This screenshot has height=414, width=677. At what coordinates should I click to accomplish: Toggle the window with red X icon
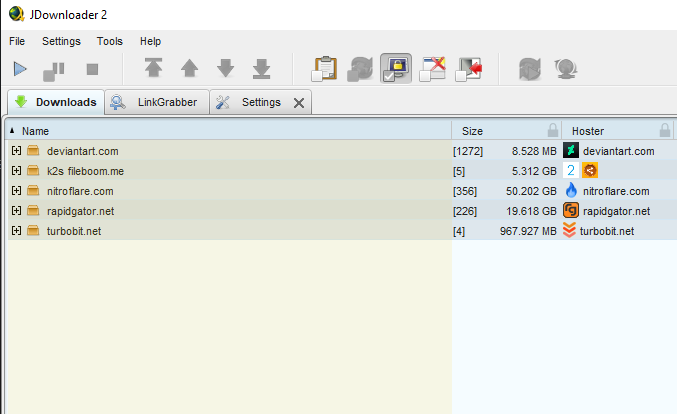tap(433, 69)
